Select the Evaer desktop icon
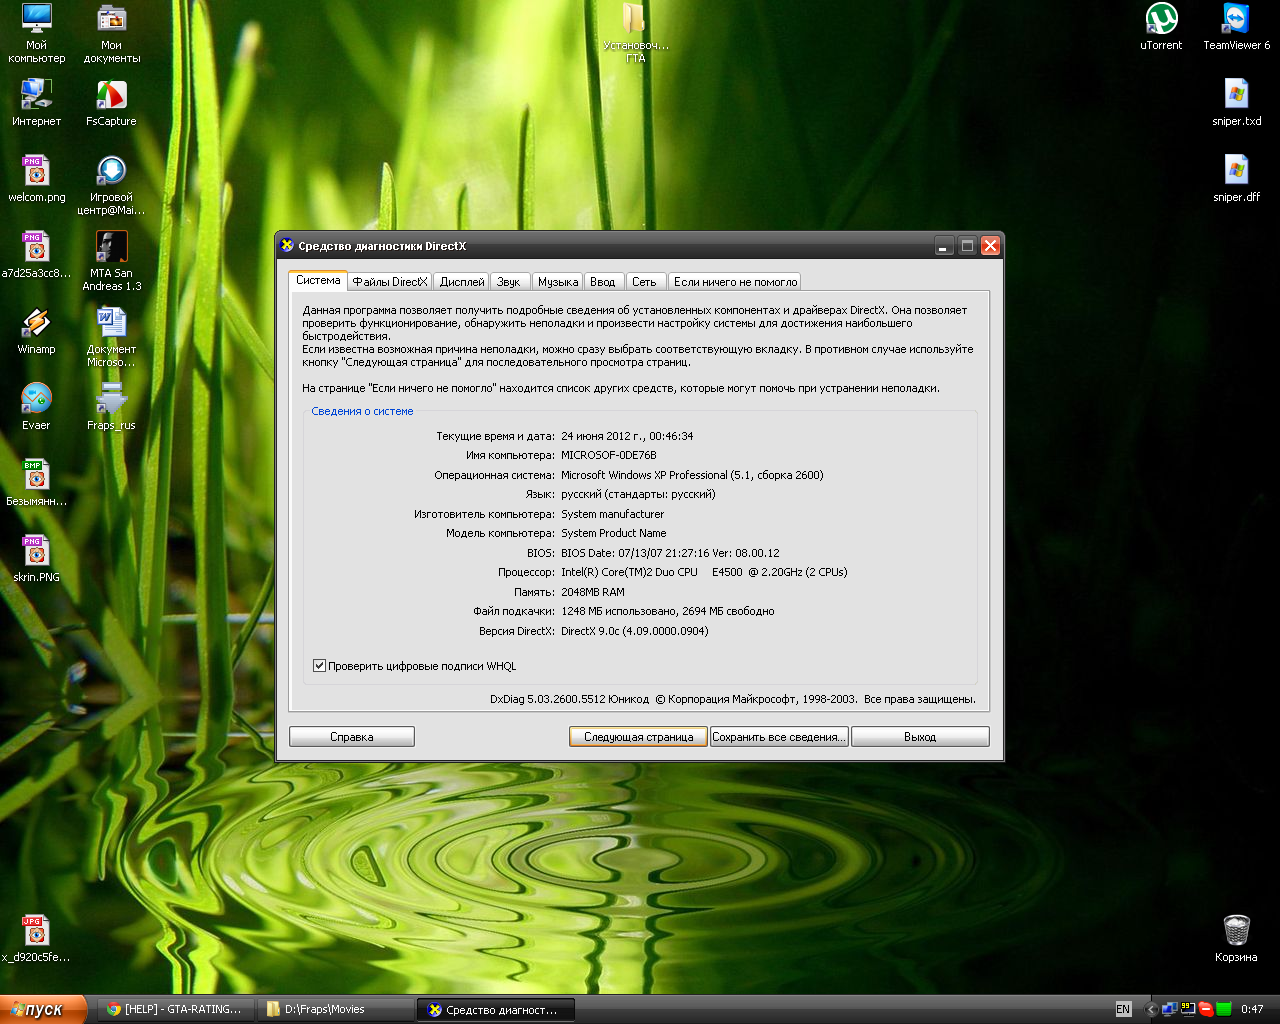The image size is (1280, 1024). (36, 407)
